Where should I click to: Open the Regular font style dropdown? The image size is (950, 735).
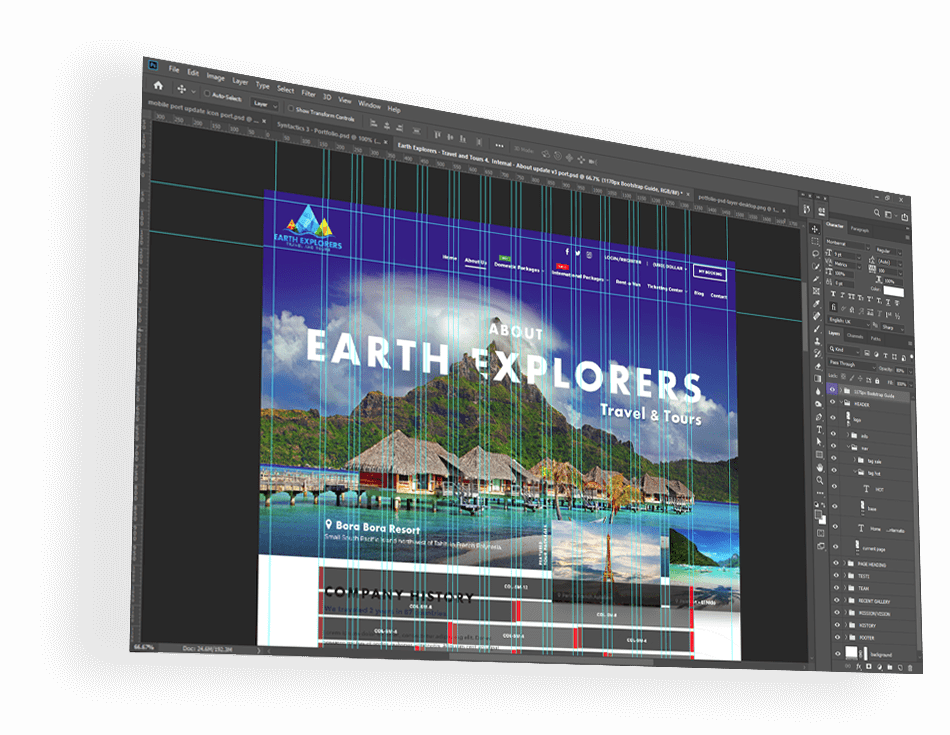pos(889,251)
